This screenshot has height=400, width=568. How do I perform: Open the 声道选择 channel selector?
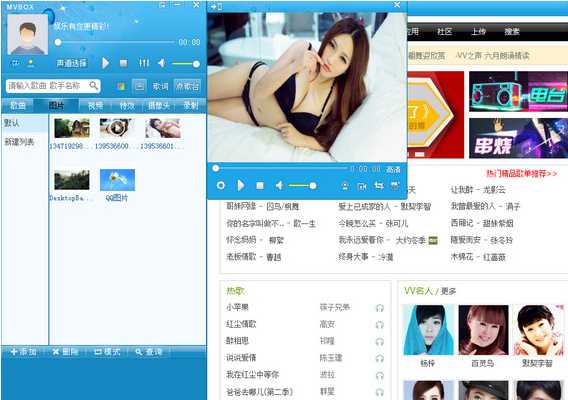coord(71,63)
